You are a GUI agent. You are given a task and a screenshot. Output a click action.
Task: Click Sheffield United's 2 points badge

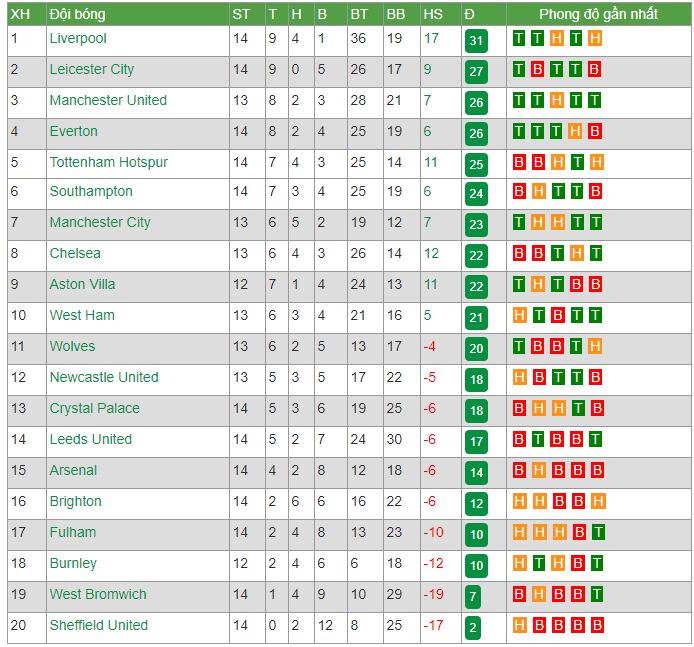coord(473,628)
